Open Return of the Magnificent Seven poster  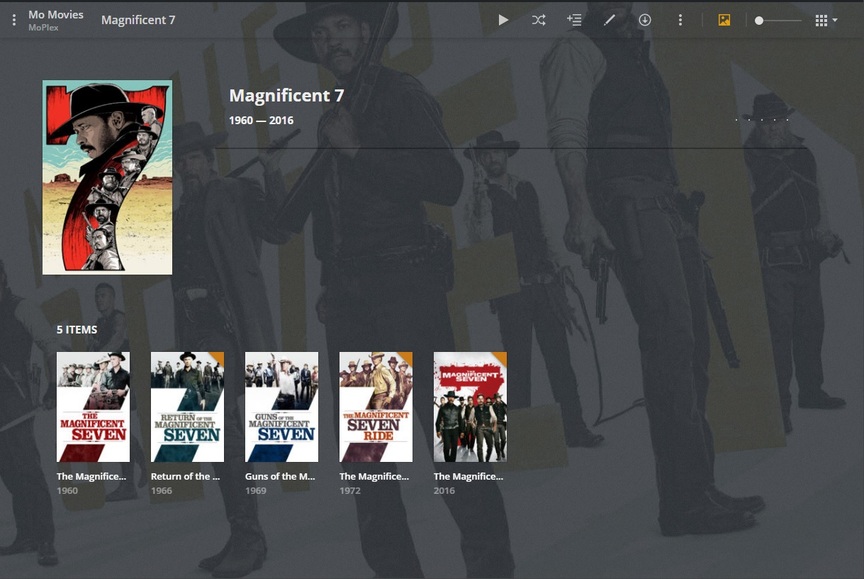187,407
